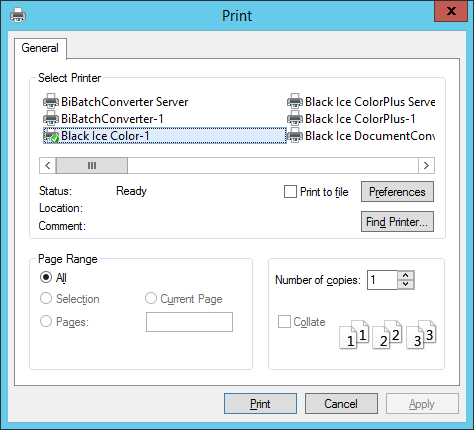Image resolution: width=474 pixels, height=430 pixels.
Task: Choose the All page range option
Action: pos(46,277)
